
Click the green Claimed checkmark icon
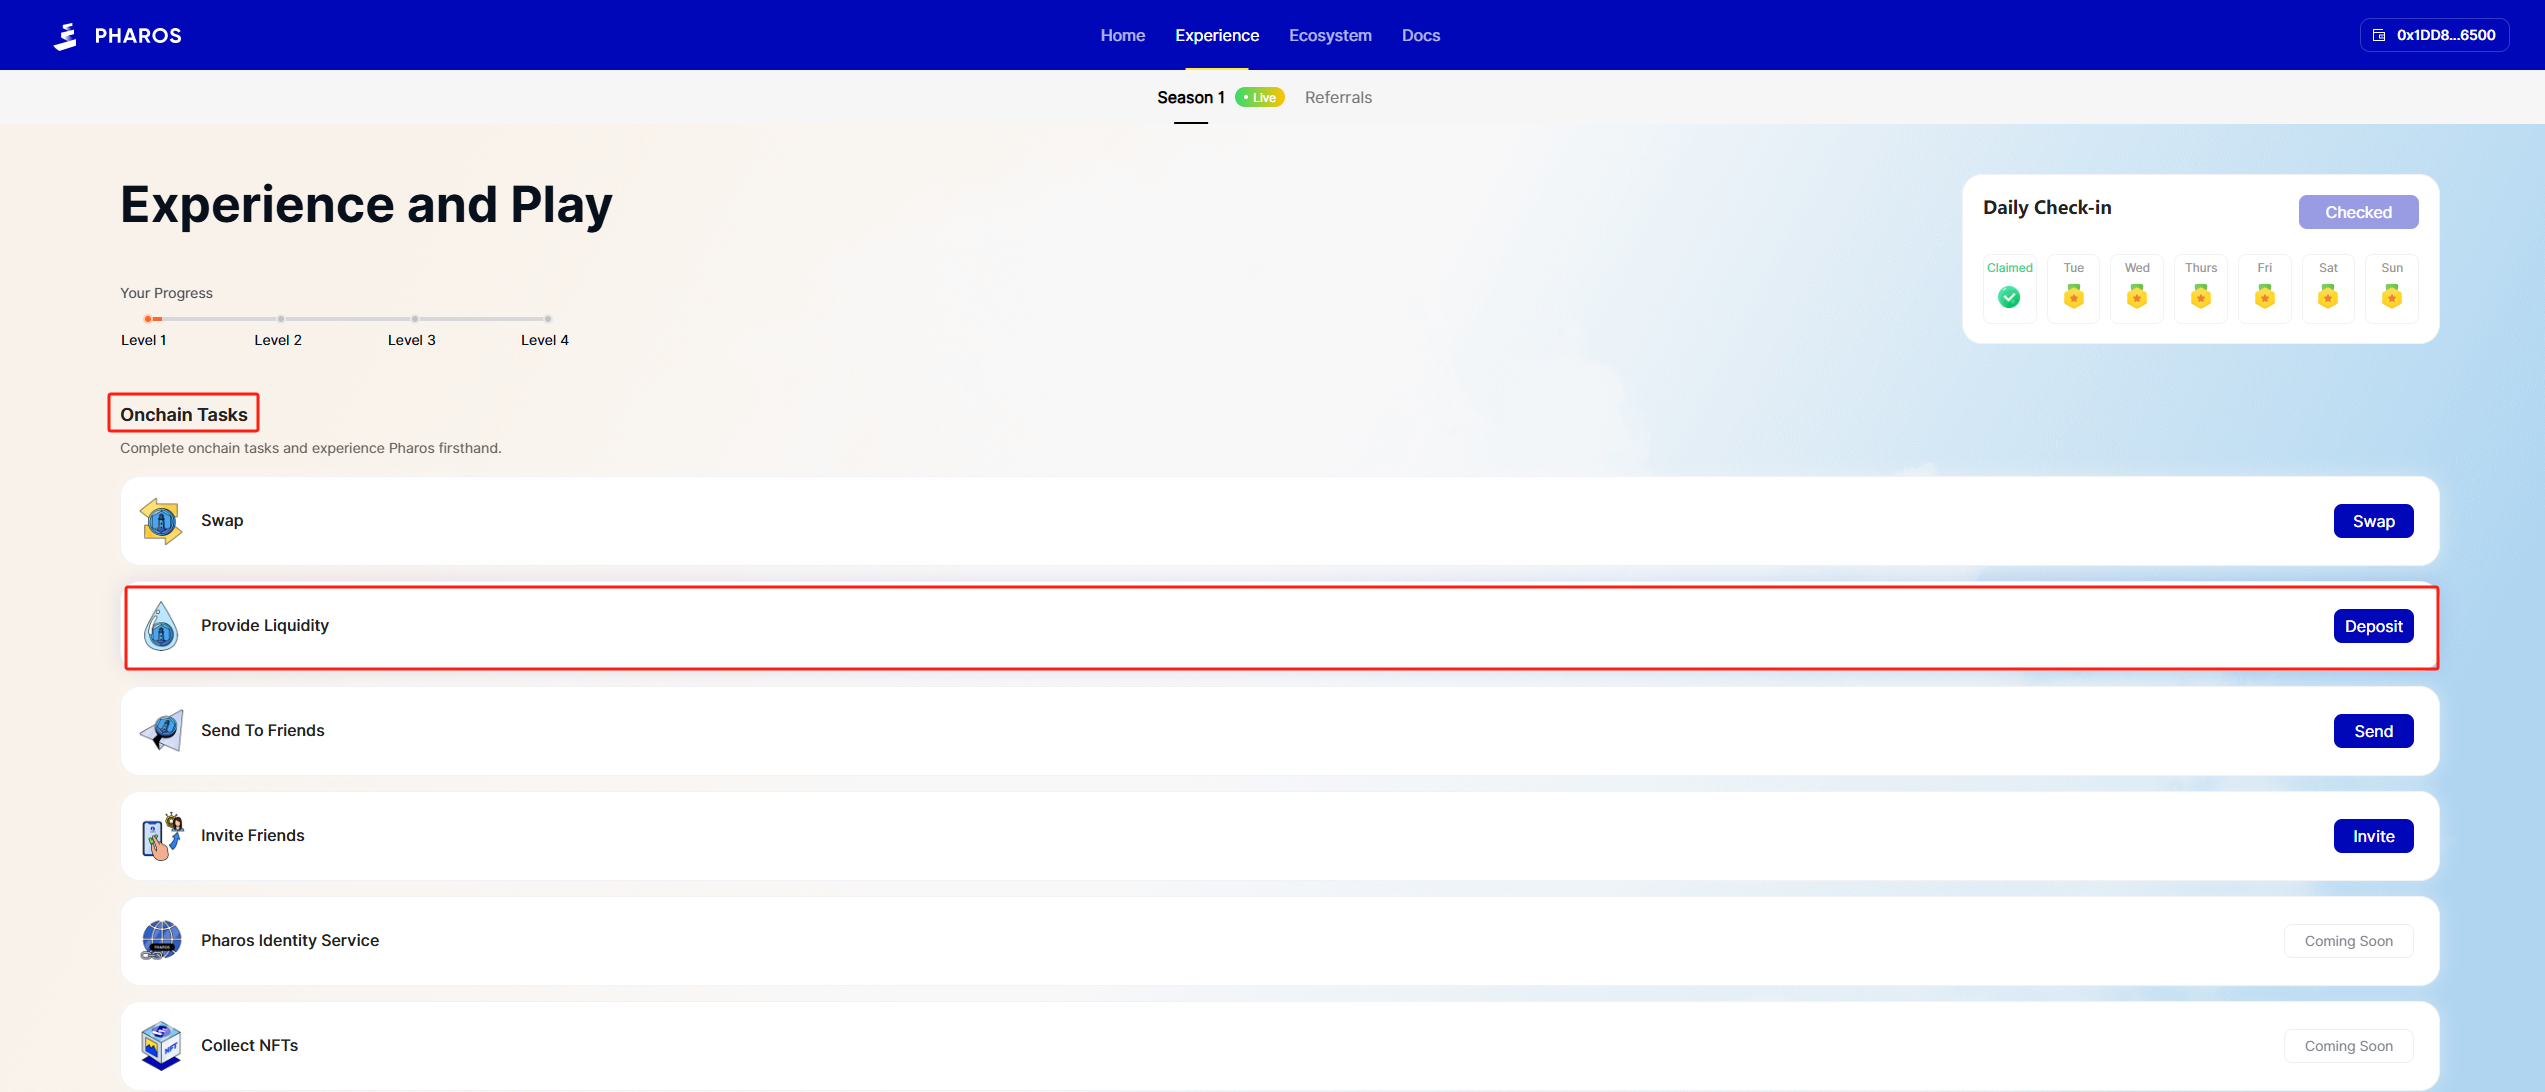(x=2009, y=297)
